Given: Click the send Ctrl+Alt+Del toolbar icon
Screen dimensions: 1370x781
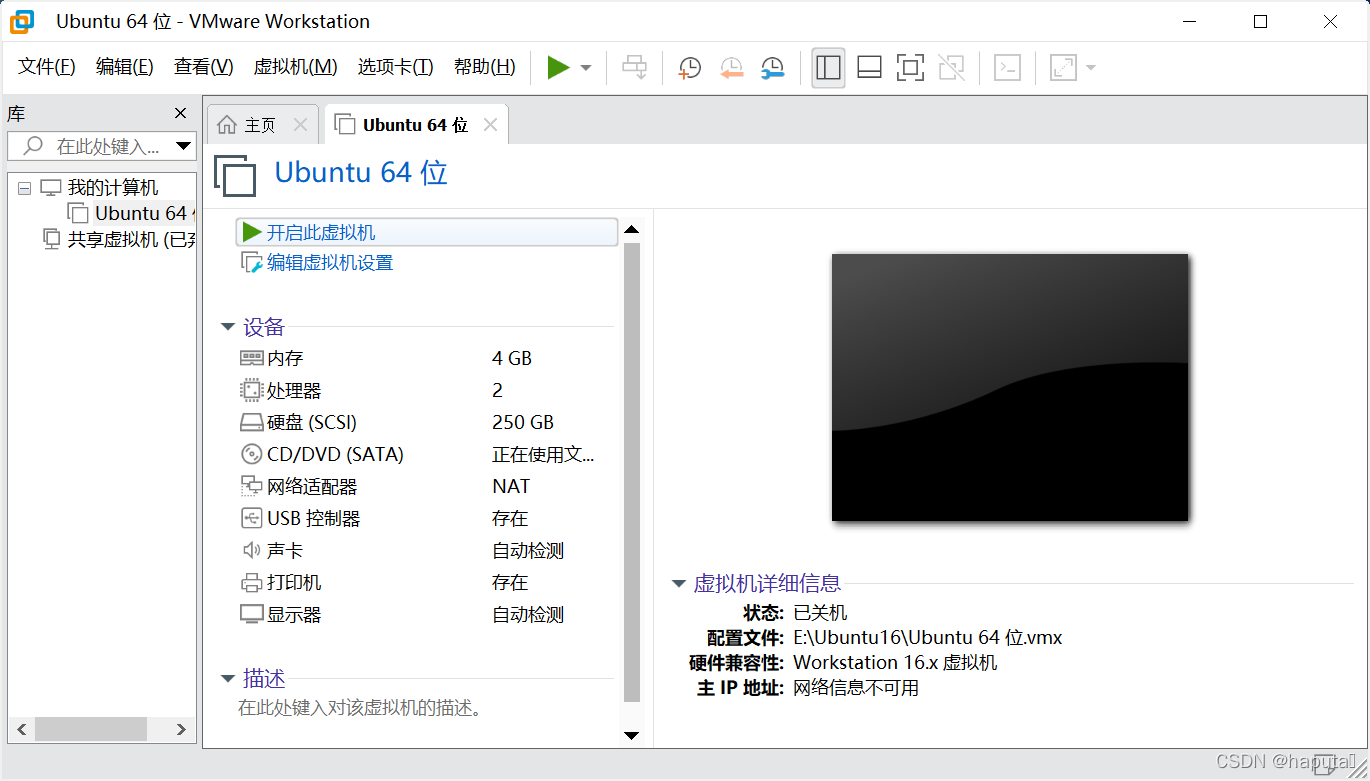Looking at the screenshot, I should point(635,68).
